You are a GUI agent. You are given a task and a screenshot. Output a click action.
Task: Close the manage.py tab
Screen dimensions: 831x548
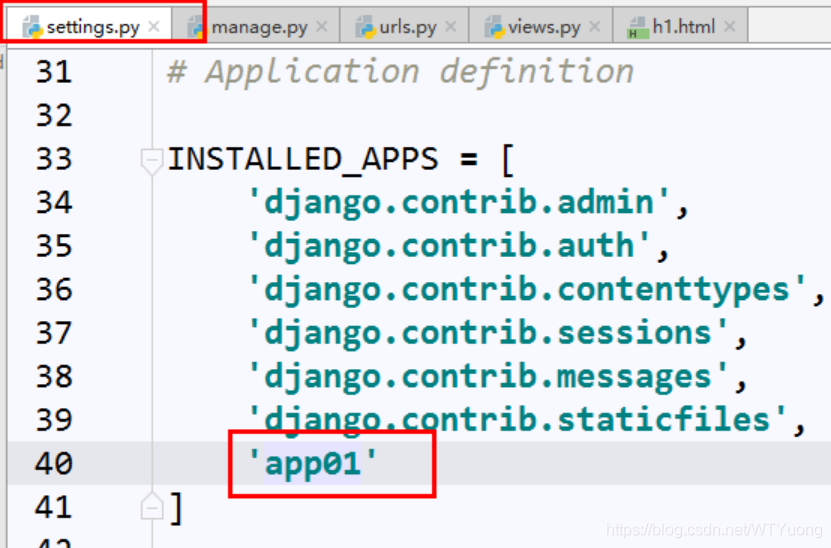point(321,26)
